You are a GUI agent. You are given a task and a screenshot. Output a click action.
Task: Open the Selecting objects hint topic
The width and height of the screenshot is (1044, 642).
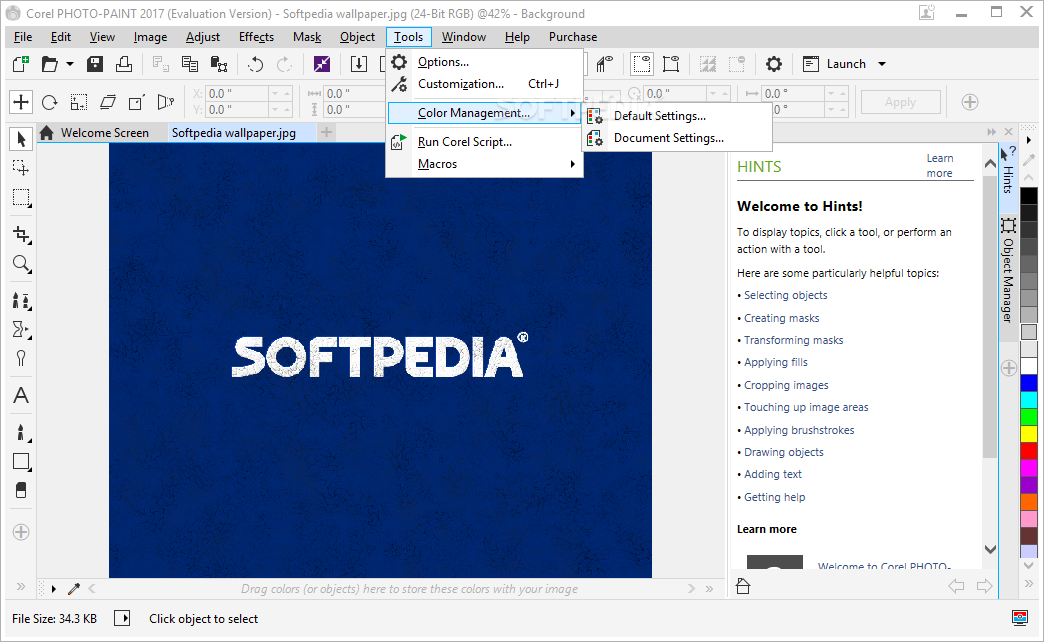786,295
